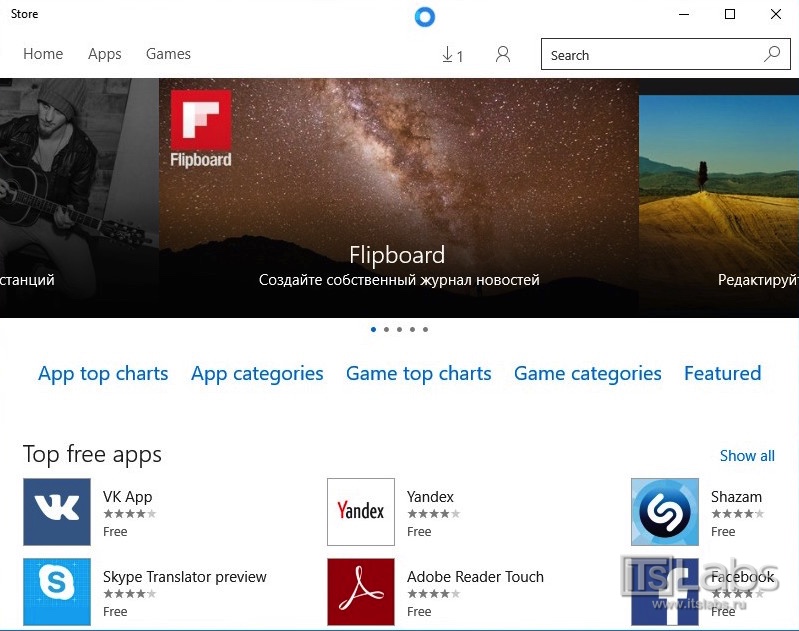Click the VK App star rating
Viewport: 799px width, 631px height.
pos(129,514)
